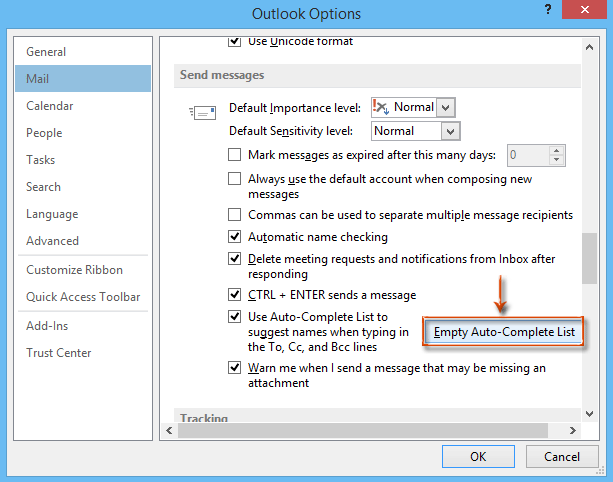Increase expired days spinner value
The image size is (613, 482).
tap(556, 151)
